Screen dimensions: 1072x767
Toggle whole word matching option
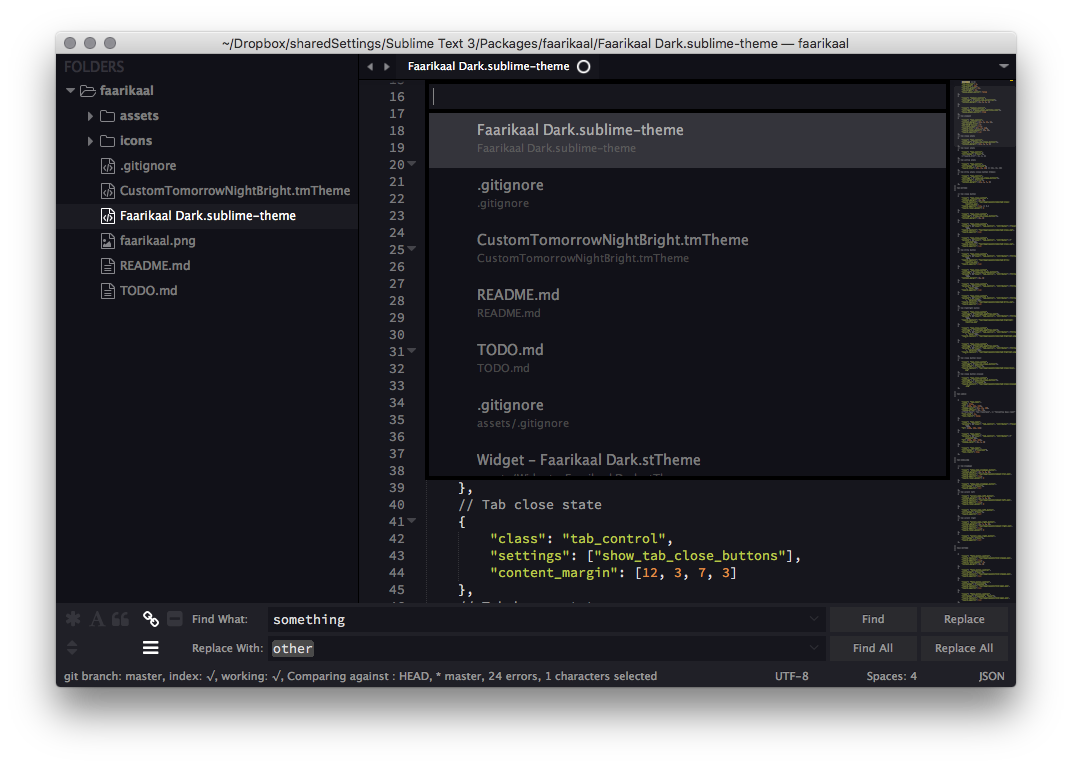point(120,619)
